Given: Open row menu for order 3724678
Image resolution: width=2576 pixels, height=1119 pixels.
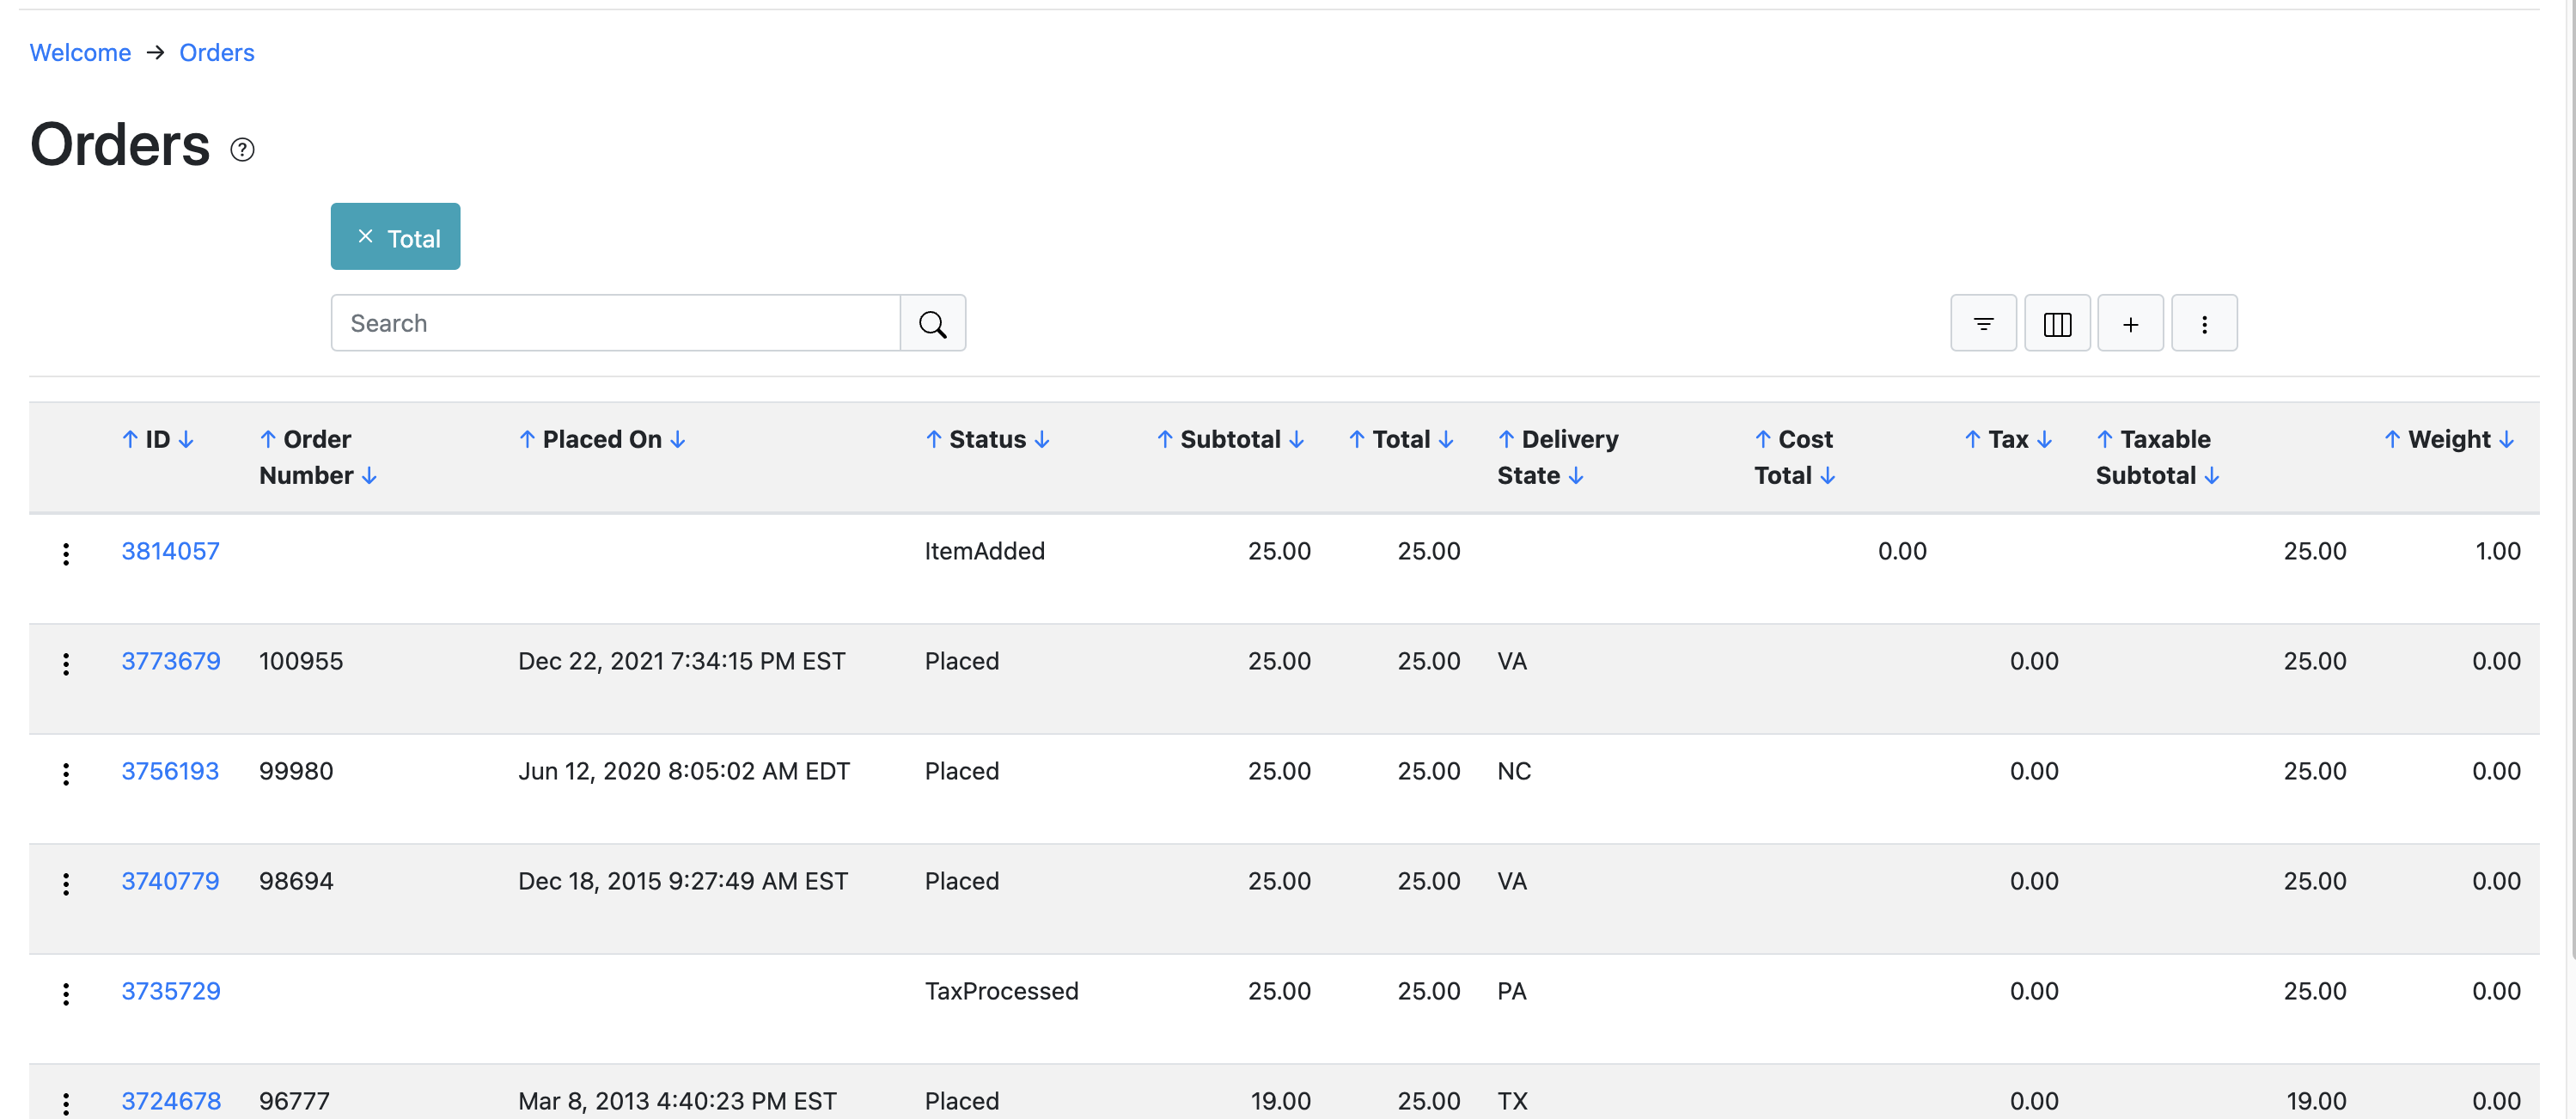Looking at the screenshot, I should (x=66, y=1103).
